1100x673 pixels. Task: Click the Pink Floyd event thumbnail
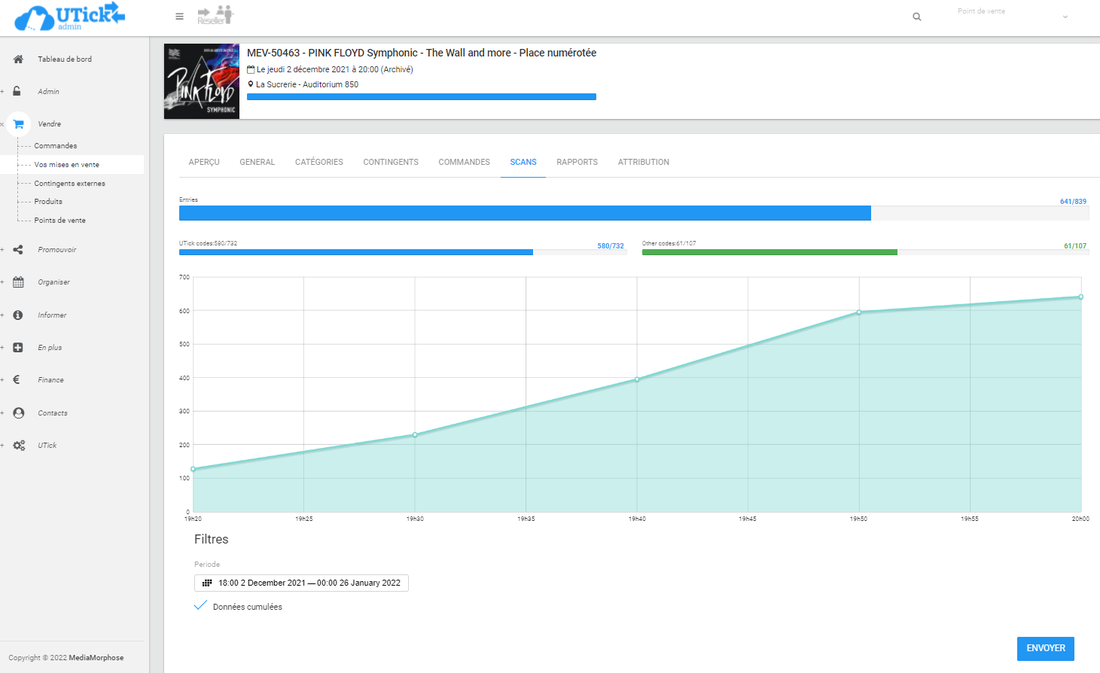coord(201,81)
